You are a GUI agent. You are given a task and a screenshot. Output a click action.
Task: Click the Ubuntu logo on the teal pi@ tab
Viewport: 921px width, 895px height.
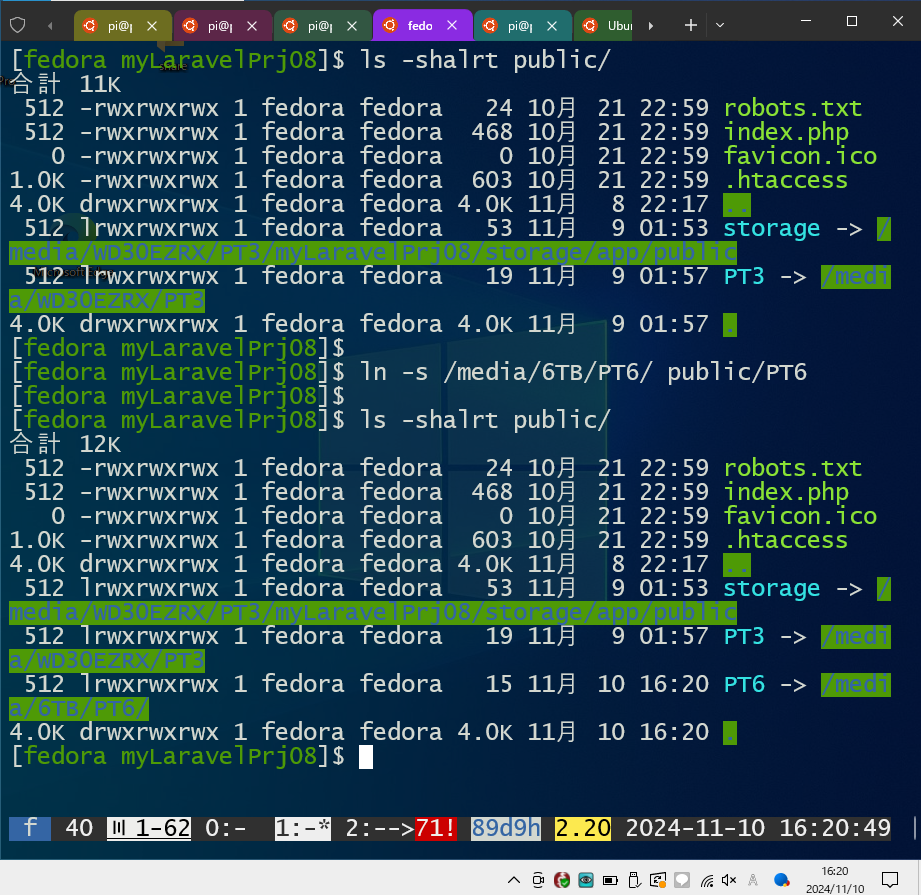[490, 25]
